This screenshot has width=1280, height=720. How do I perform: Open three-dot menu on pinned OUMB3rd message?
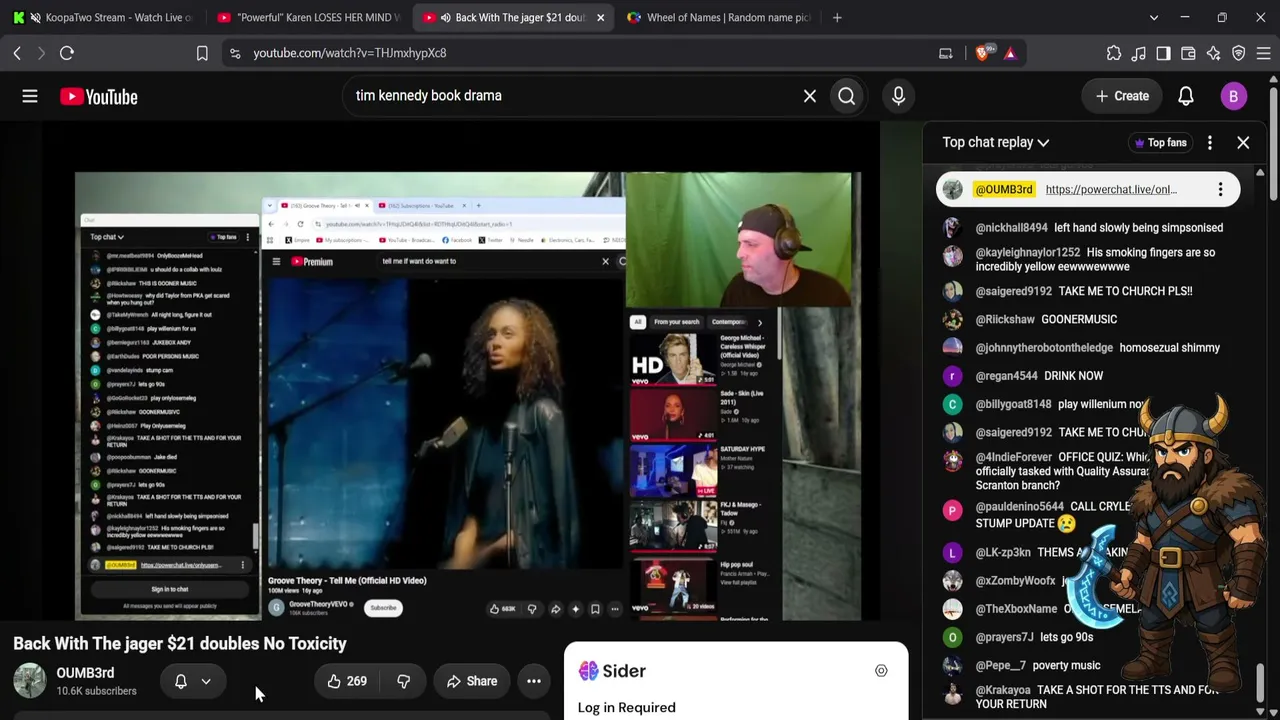pyautogui.click(x=1220, y=190)
